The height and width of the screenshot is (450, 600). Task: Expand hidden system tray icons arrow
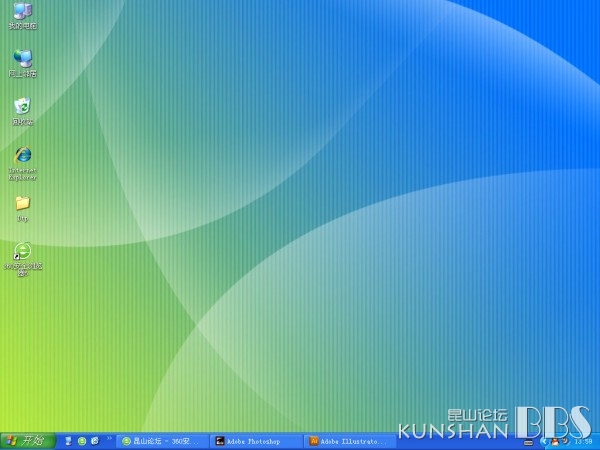pos(544,442)
